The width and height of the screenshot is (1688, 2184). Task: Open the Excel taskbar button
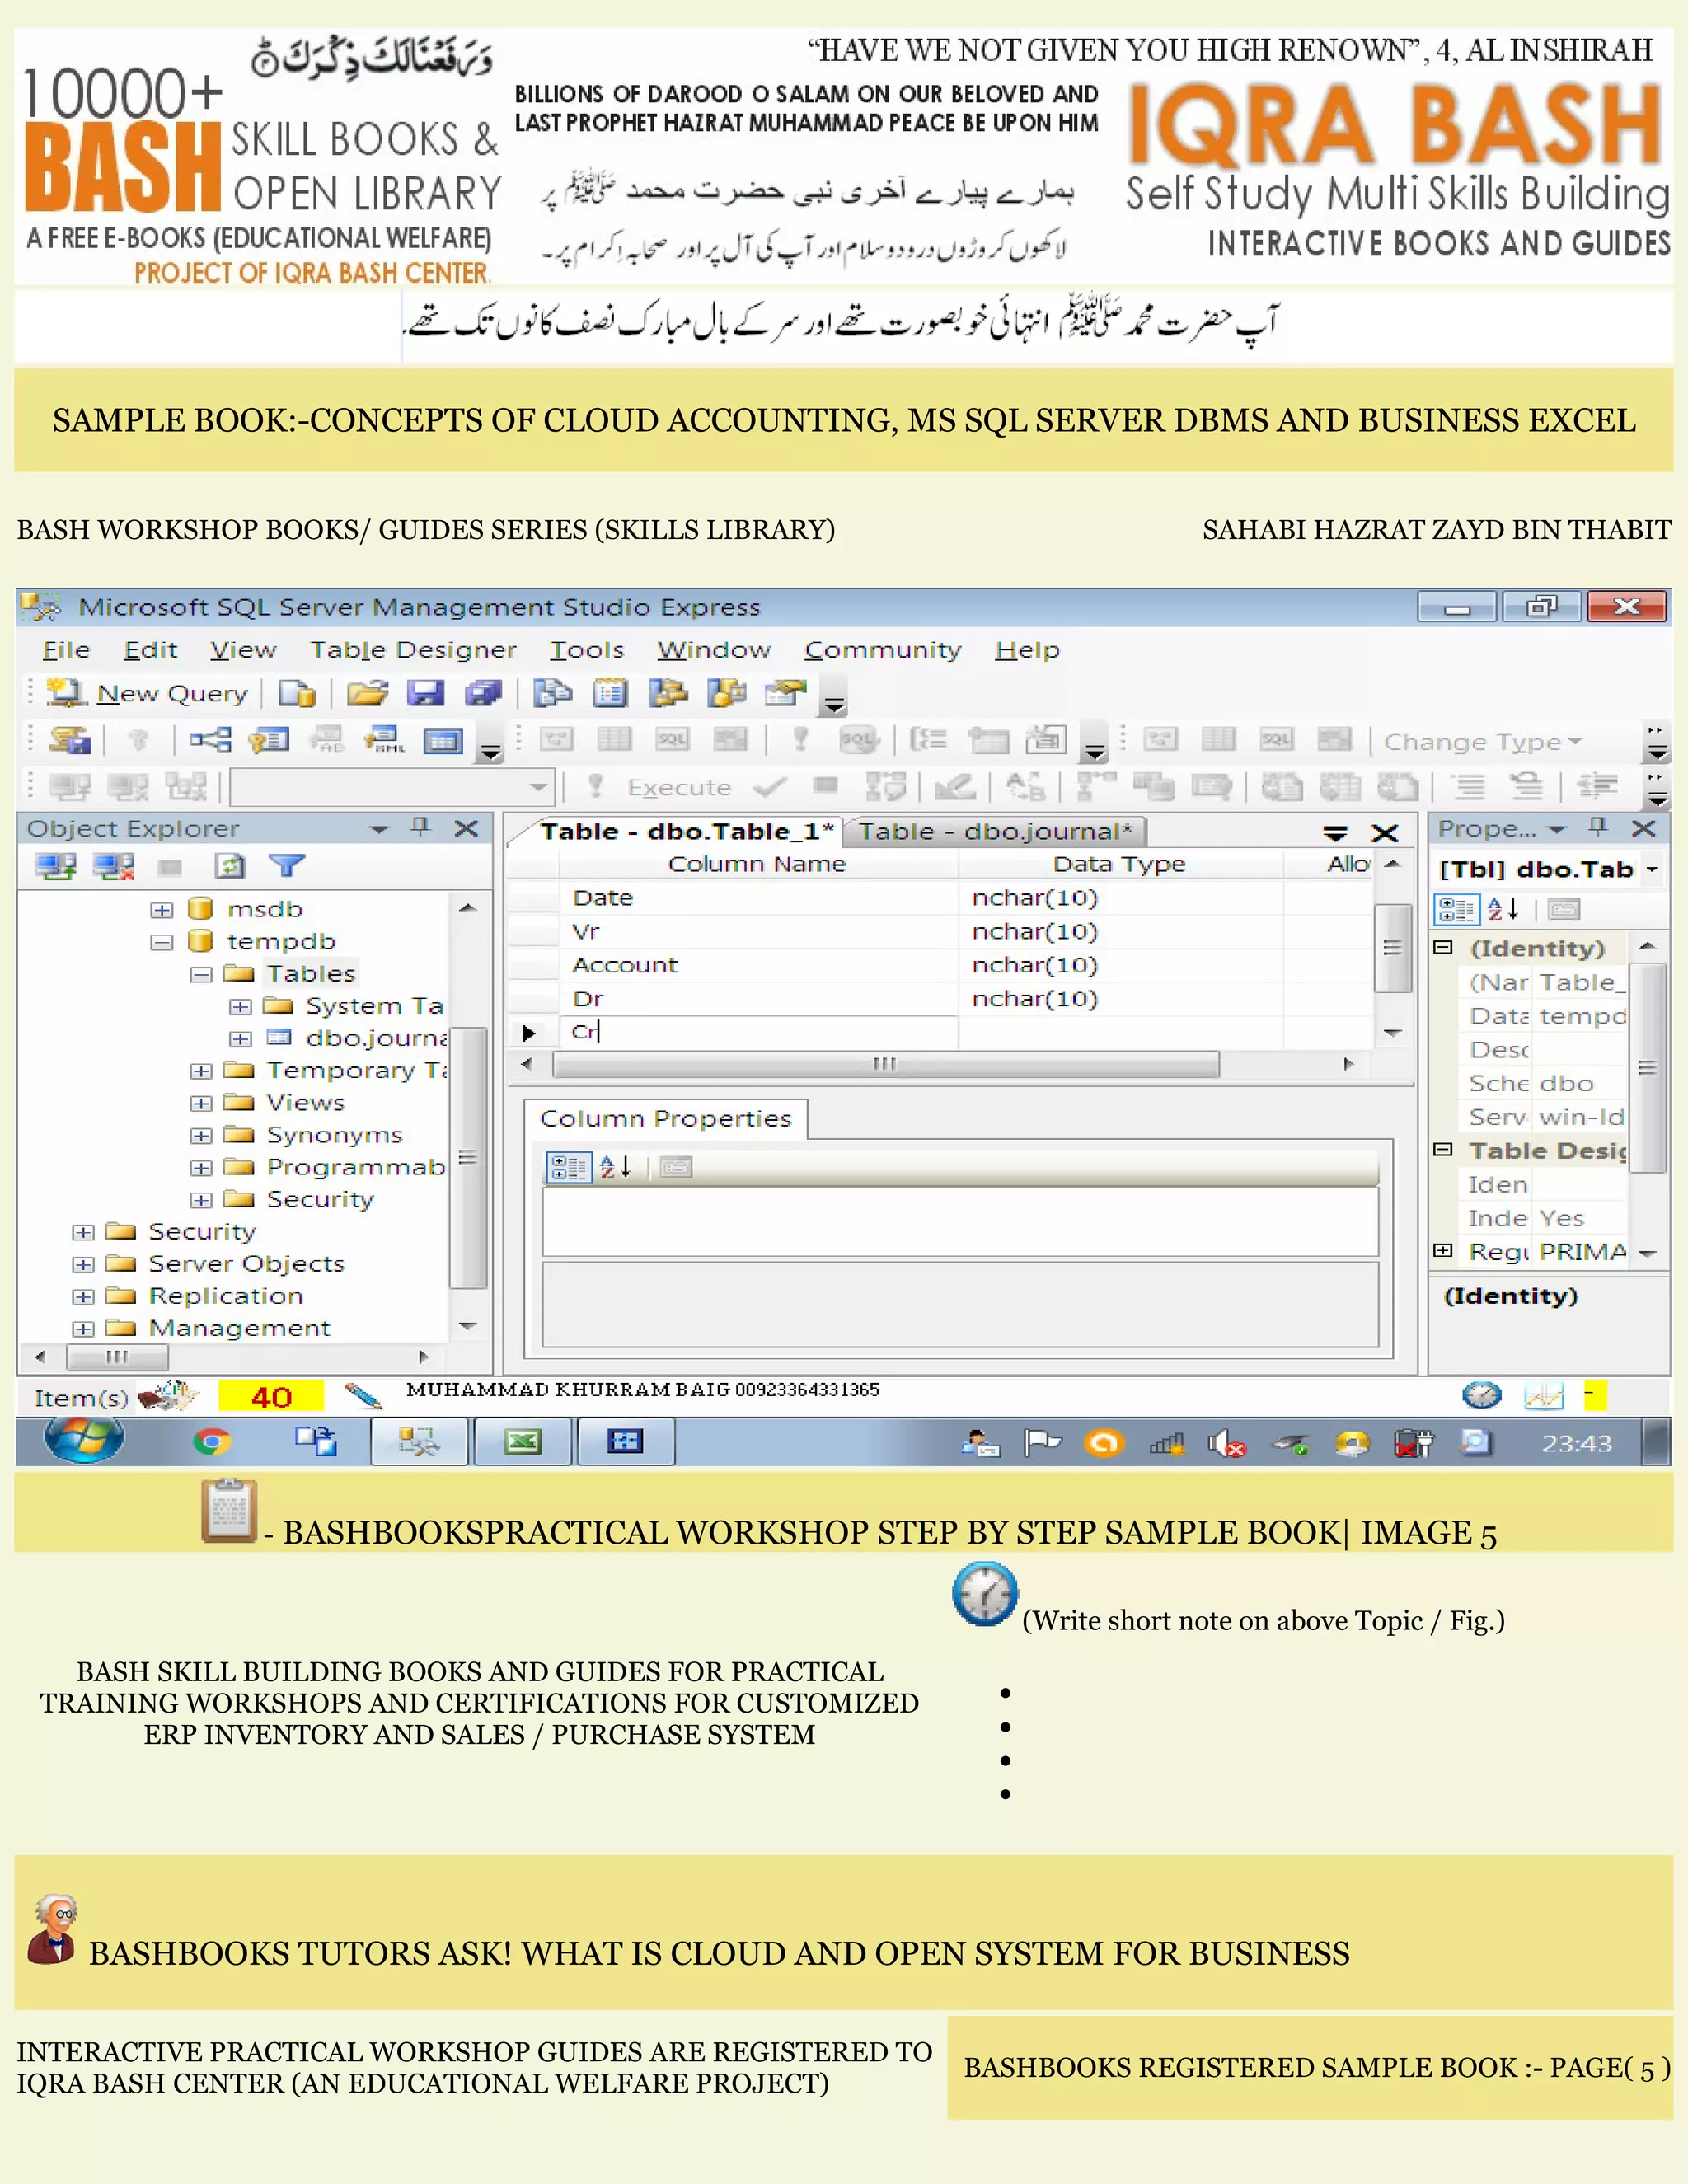click(522, 1442)
